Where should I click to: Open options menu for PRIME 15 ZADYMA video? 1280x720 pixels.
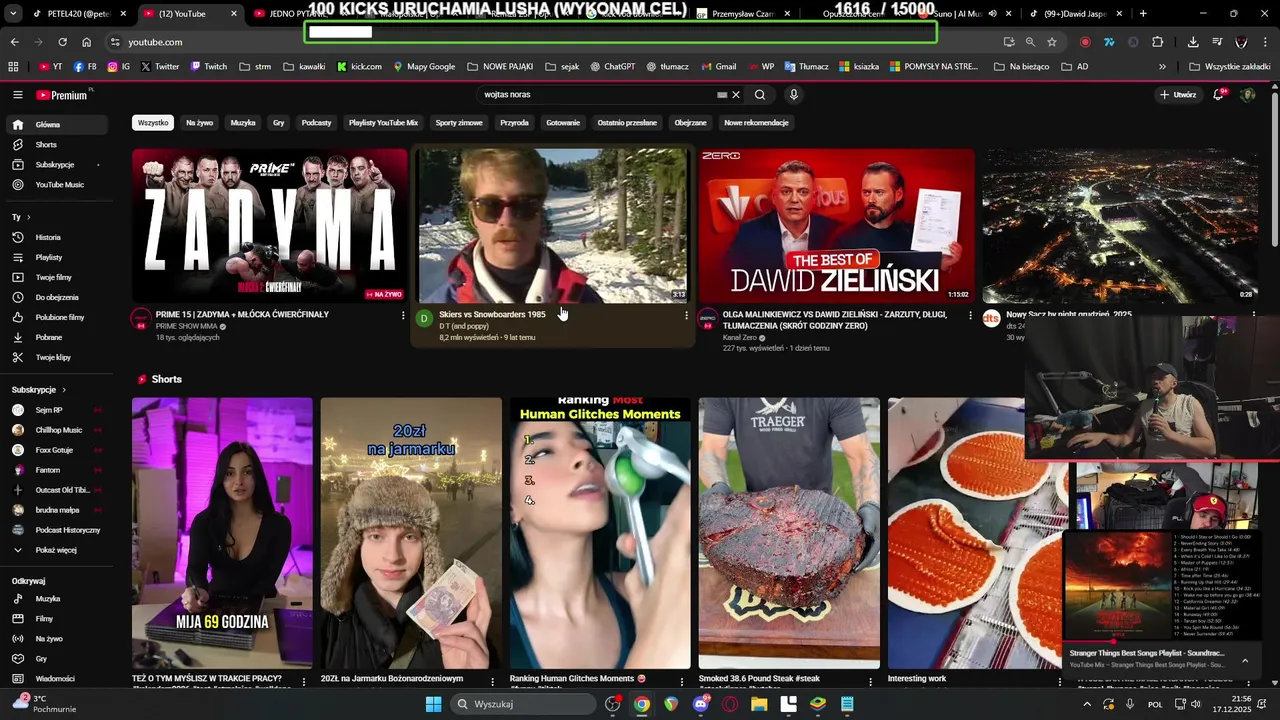[403, 315]
